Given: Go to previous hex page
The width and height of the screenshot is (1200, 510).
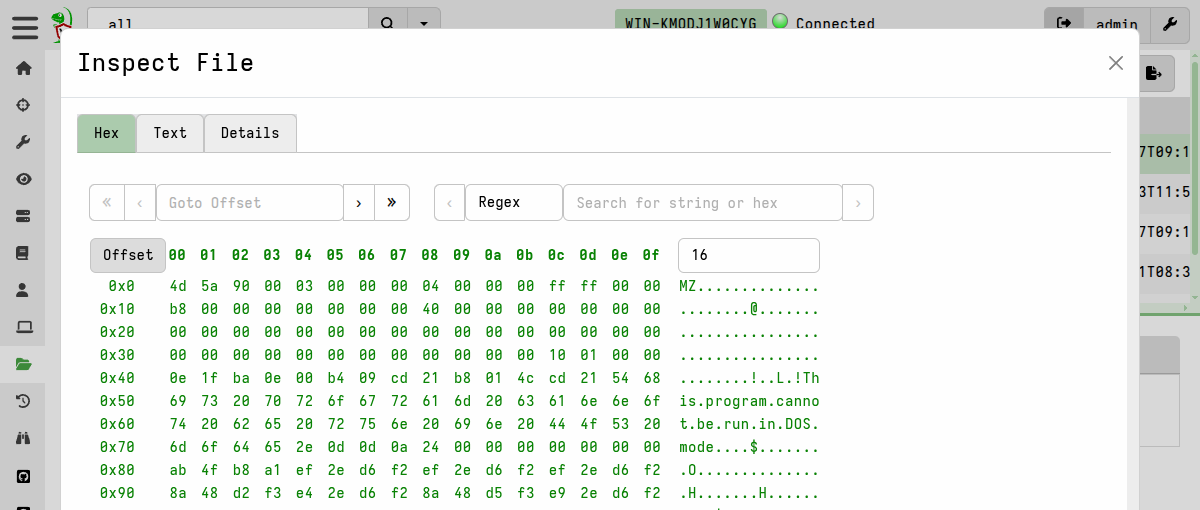Looking at the screenshot, I should (x=140, y=202).
